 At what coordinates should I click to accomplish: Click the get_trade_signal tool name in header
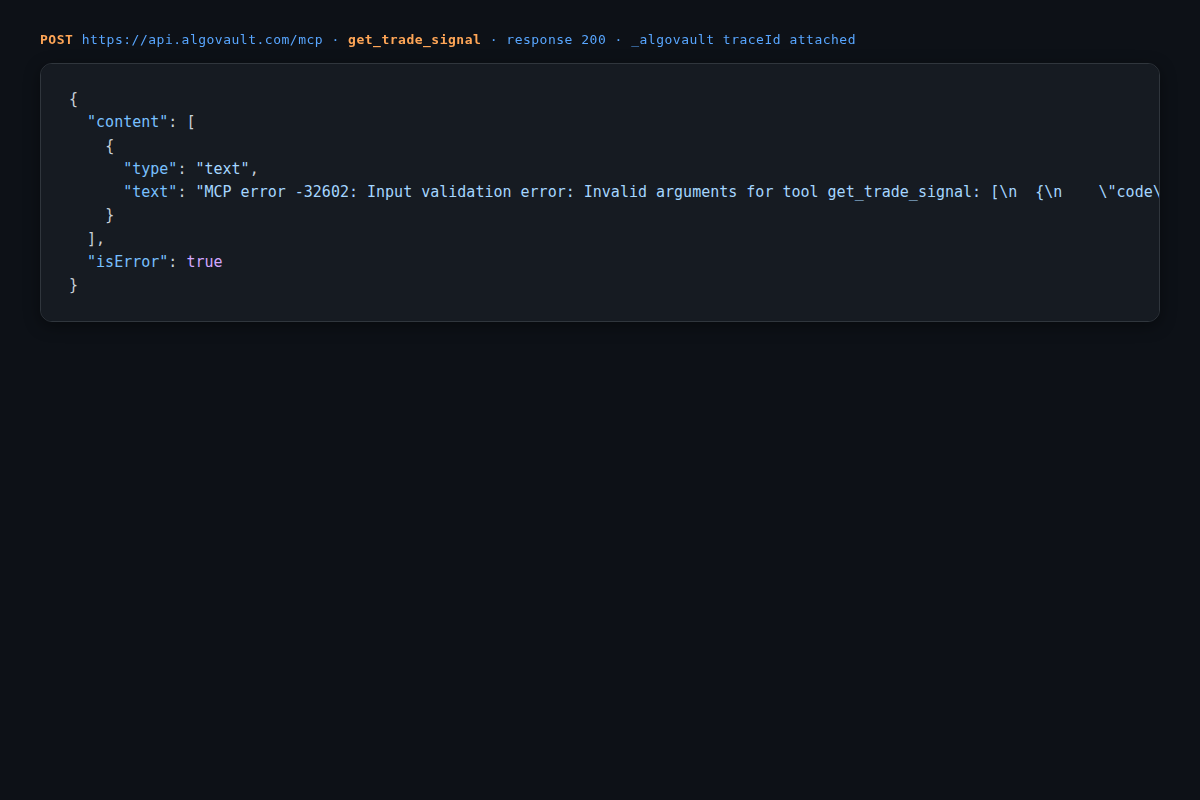(414, 40)
